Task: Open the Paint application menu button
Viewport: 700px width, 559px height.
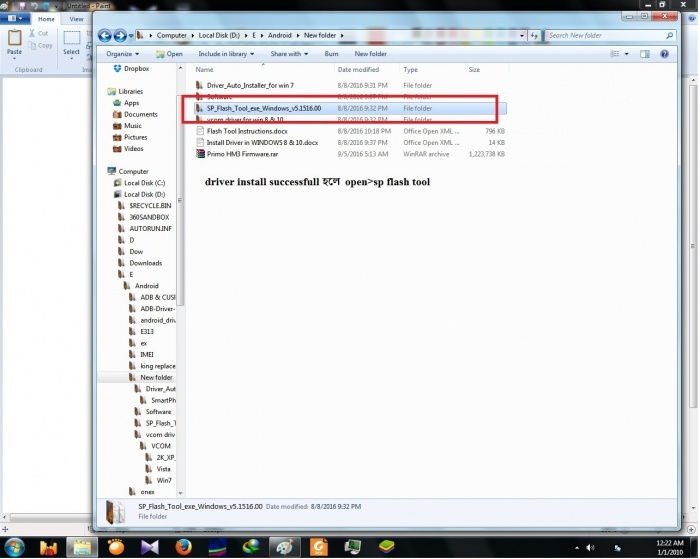Action: (15, 19)
